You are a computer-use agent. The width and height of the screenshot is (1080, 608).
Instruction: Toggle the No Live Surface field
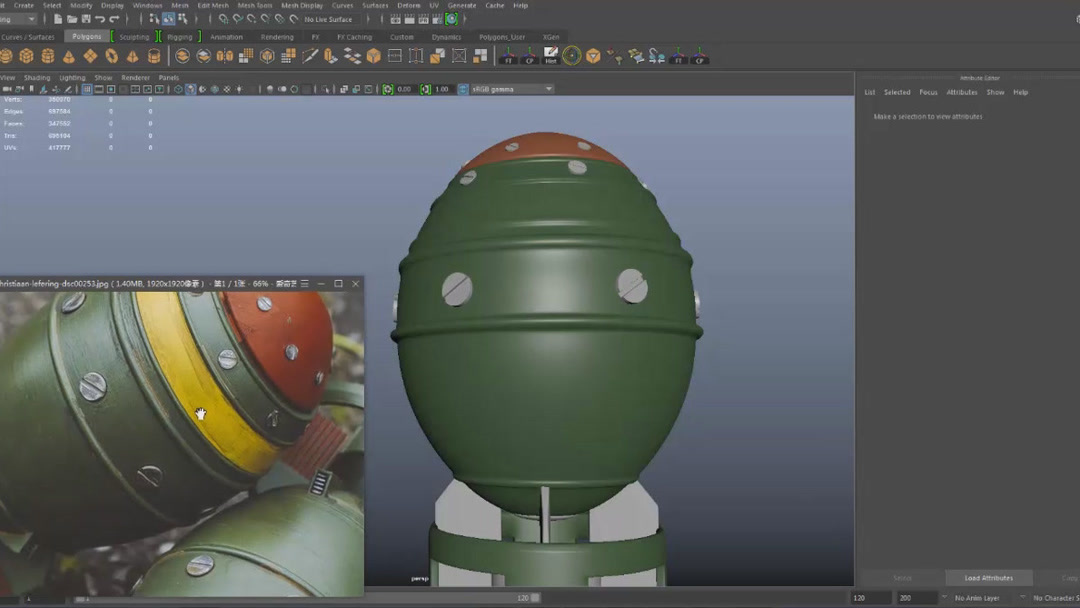[x=328, y=19]
